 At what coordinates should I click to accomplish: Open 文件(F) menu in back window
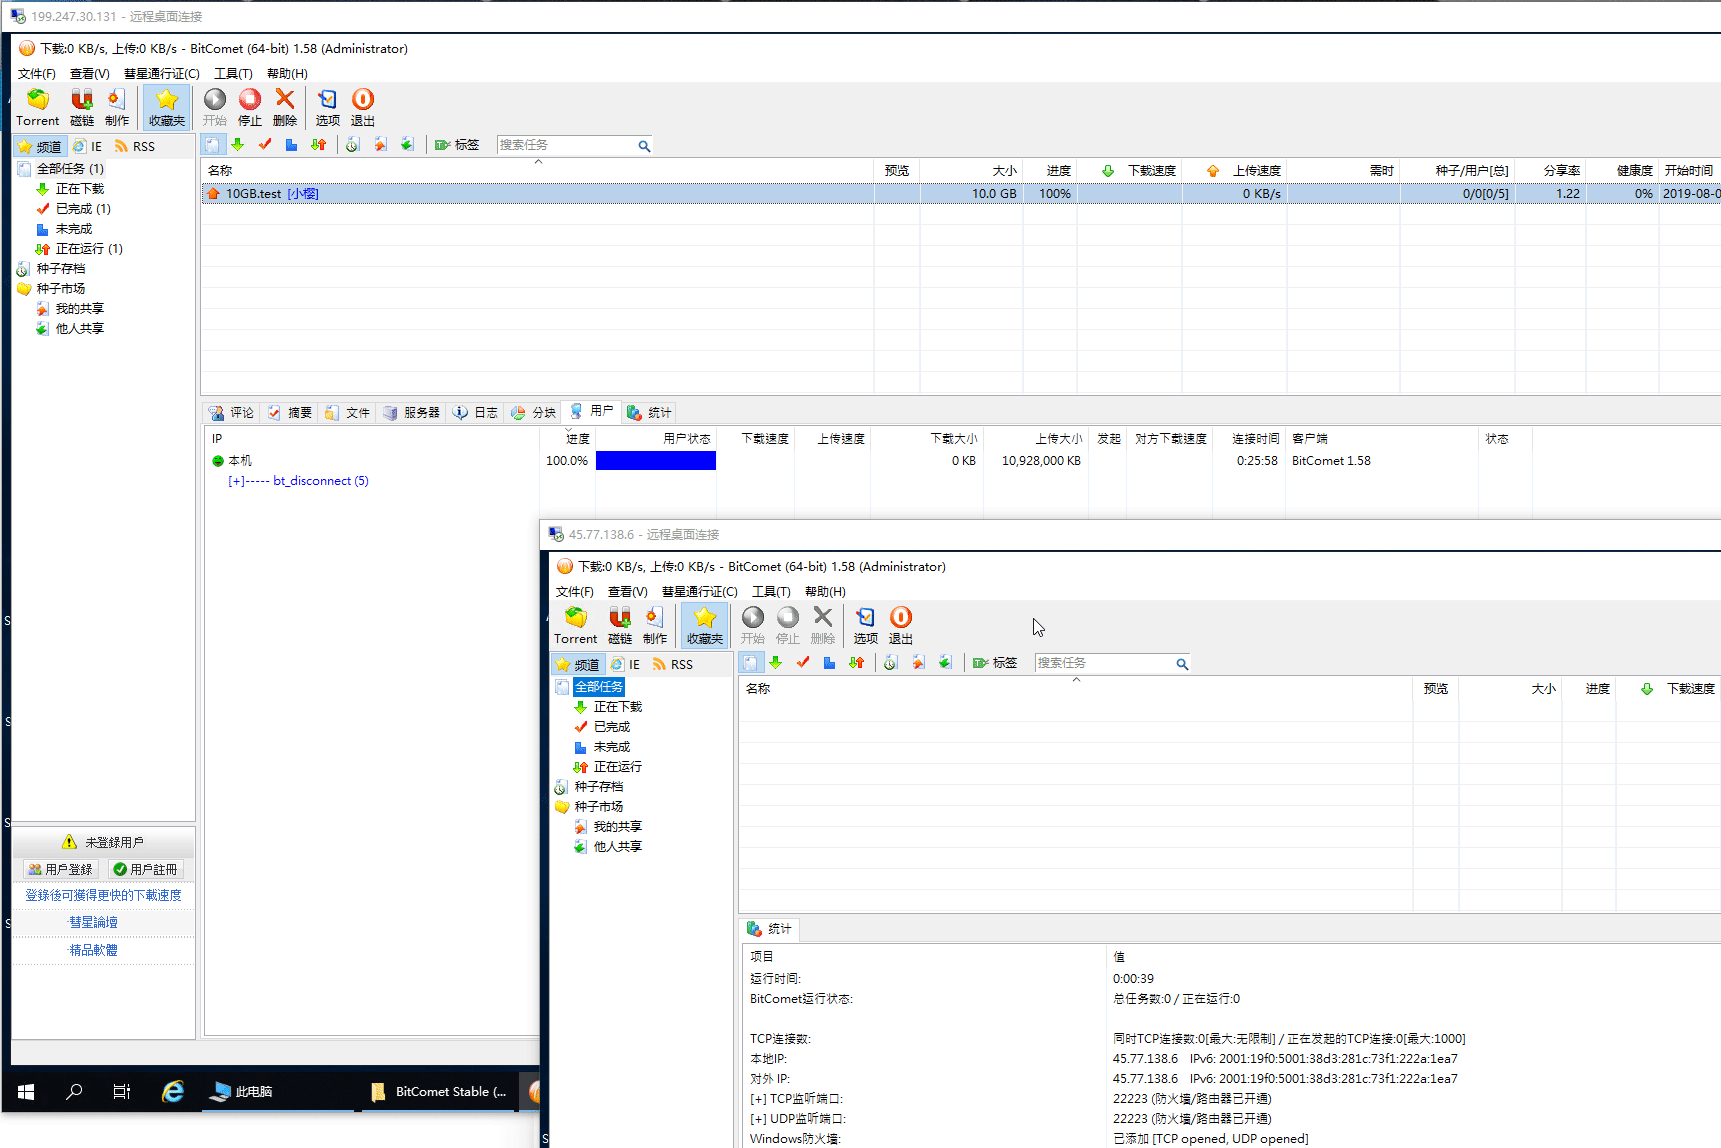37,73
